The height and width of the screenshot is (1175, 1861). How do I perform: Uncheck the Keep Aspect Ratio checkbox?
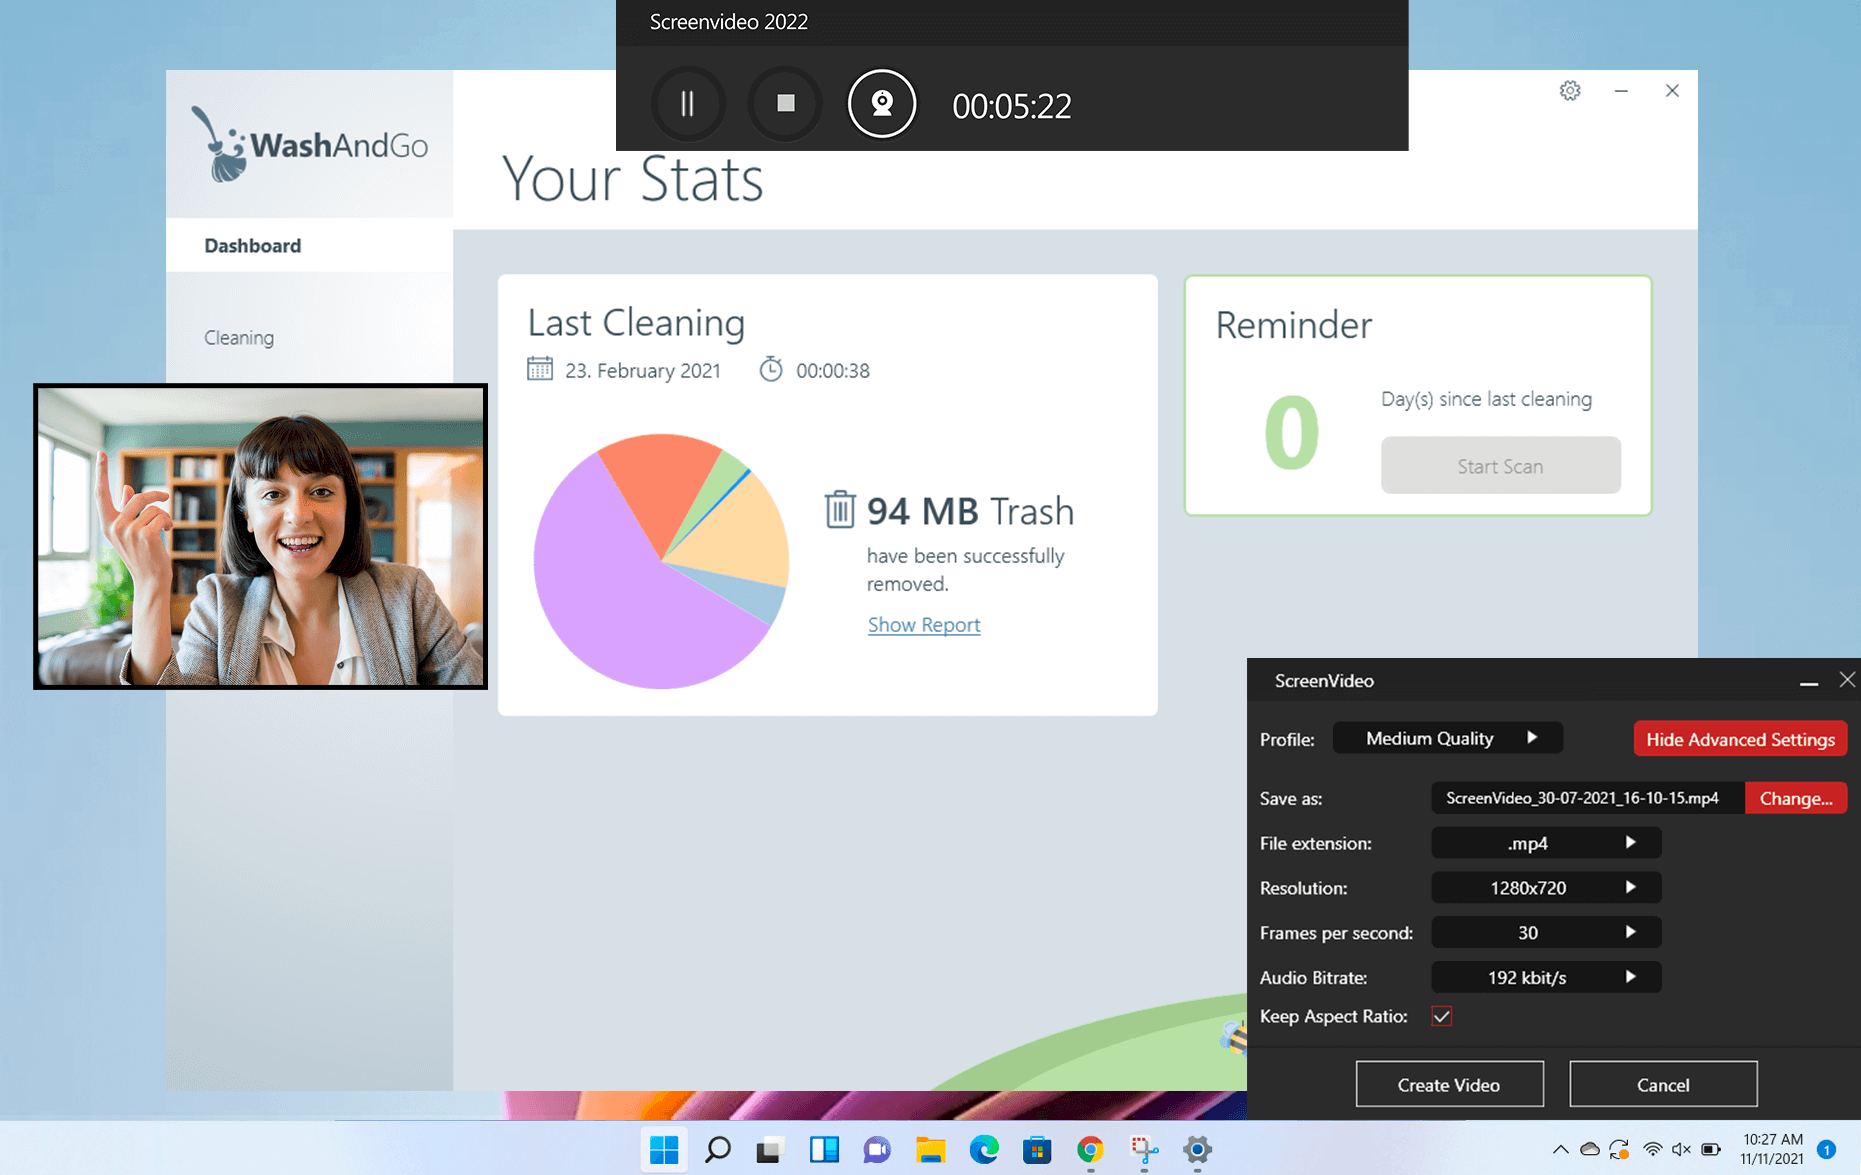1441,1016
